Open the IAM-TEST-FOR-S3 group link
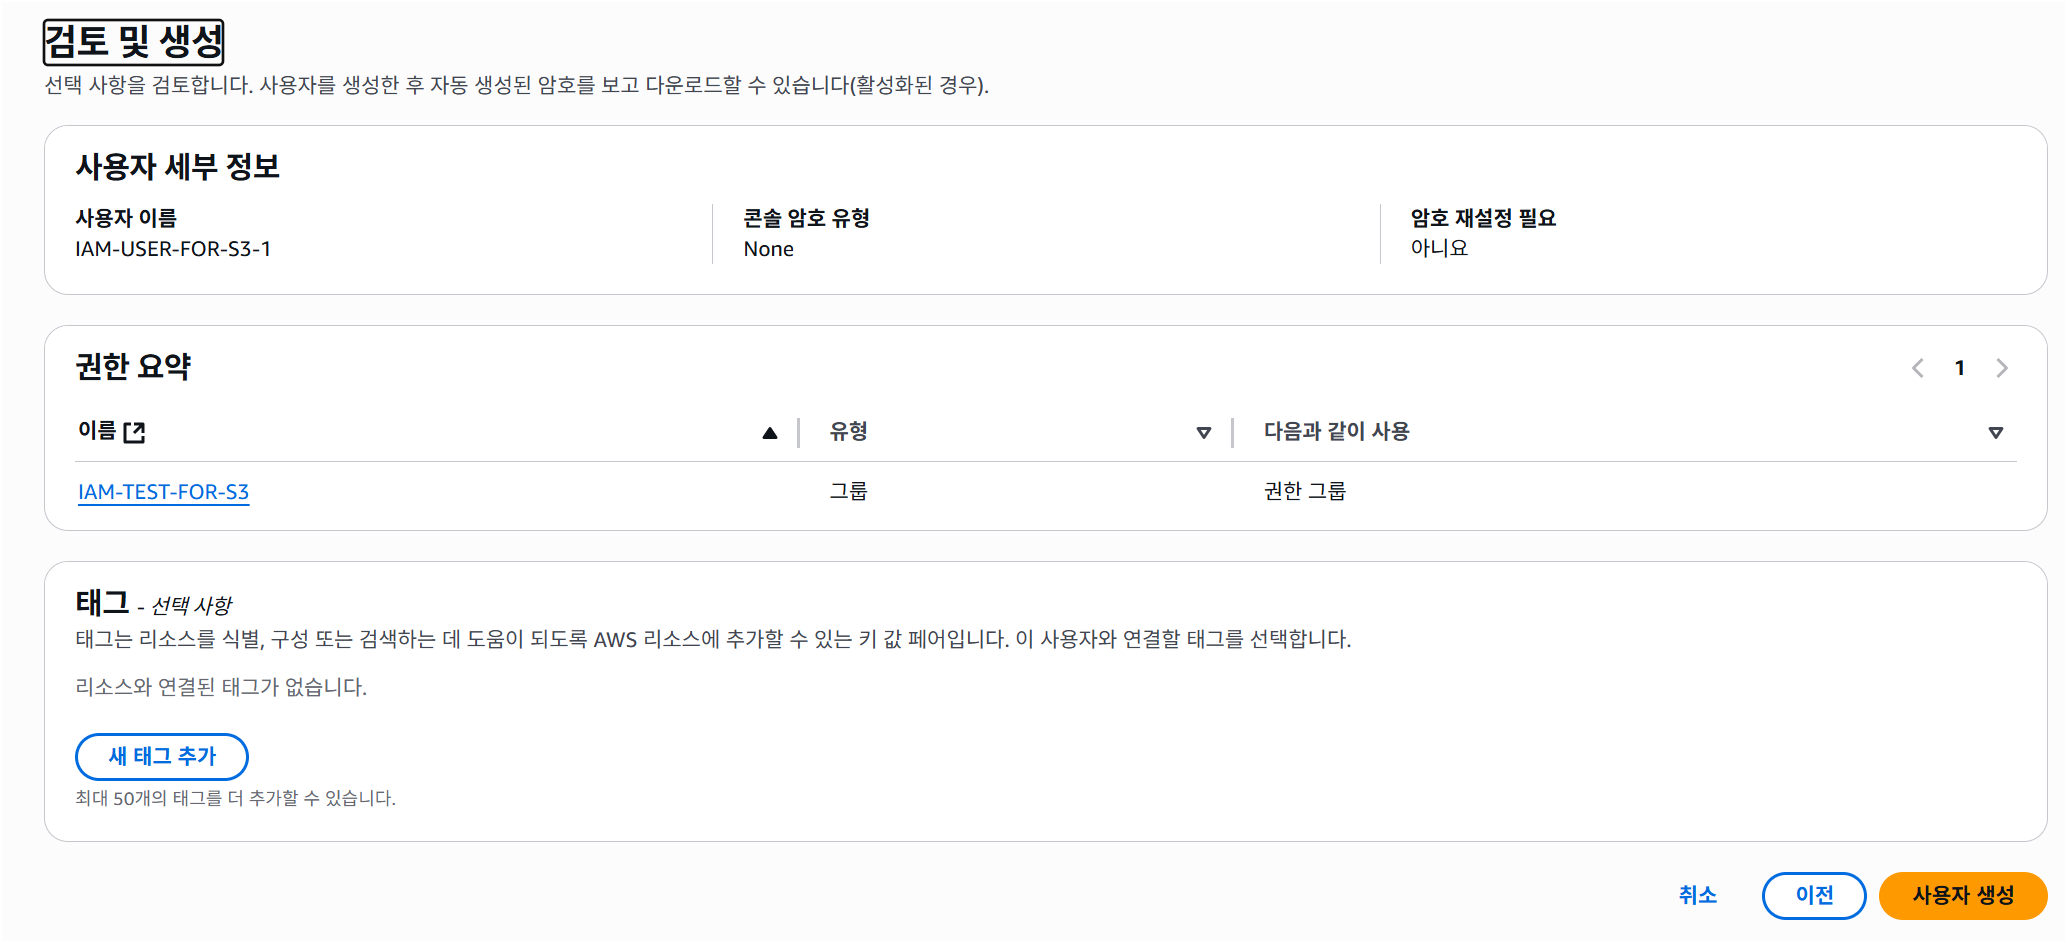The height and width of the screenshot is (943, 2067). (x=163, y=492)
